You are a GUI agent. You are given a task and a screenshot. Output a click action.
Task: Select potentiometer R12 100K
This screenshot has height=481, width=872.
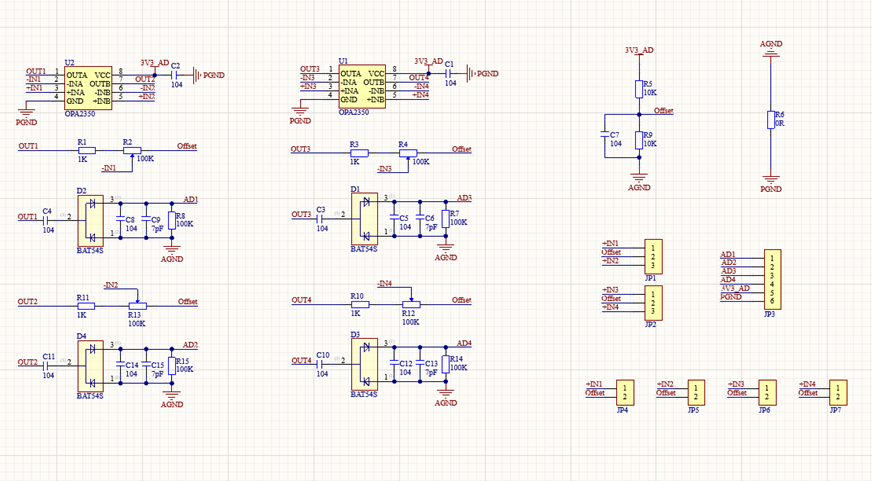click(411, 304)
